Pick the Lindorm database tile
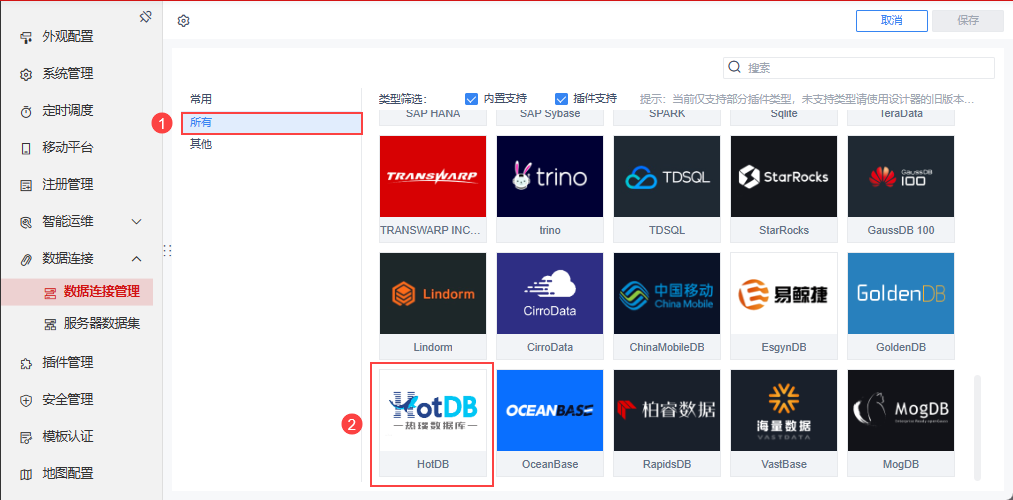Image resolution: width=1013 pixels, height=500 pixels. coord(433,306)
